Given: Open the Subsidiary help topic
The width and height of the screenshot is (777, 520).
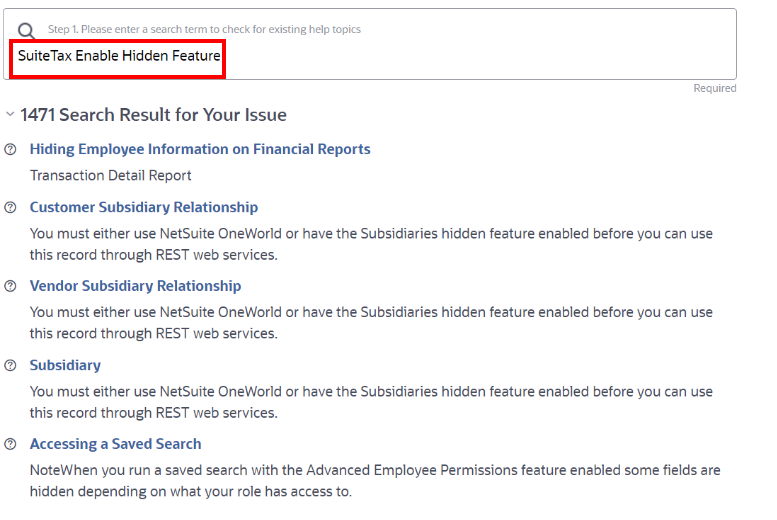Looking at the screenshot, I should click(x=65, y=365).
